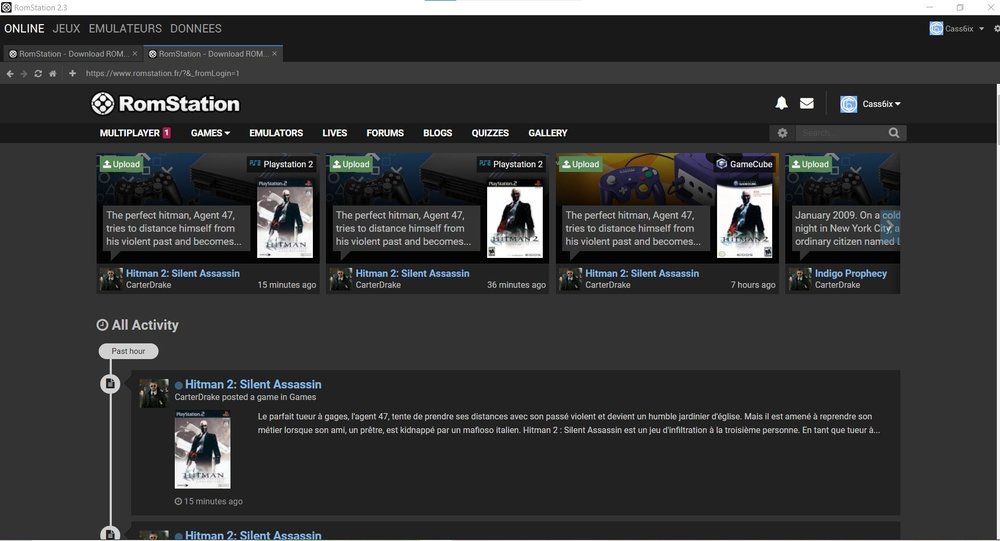Switch to the DONNEES section
The width and height of the screenshot is (1000, 541).
(196, 29)
